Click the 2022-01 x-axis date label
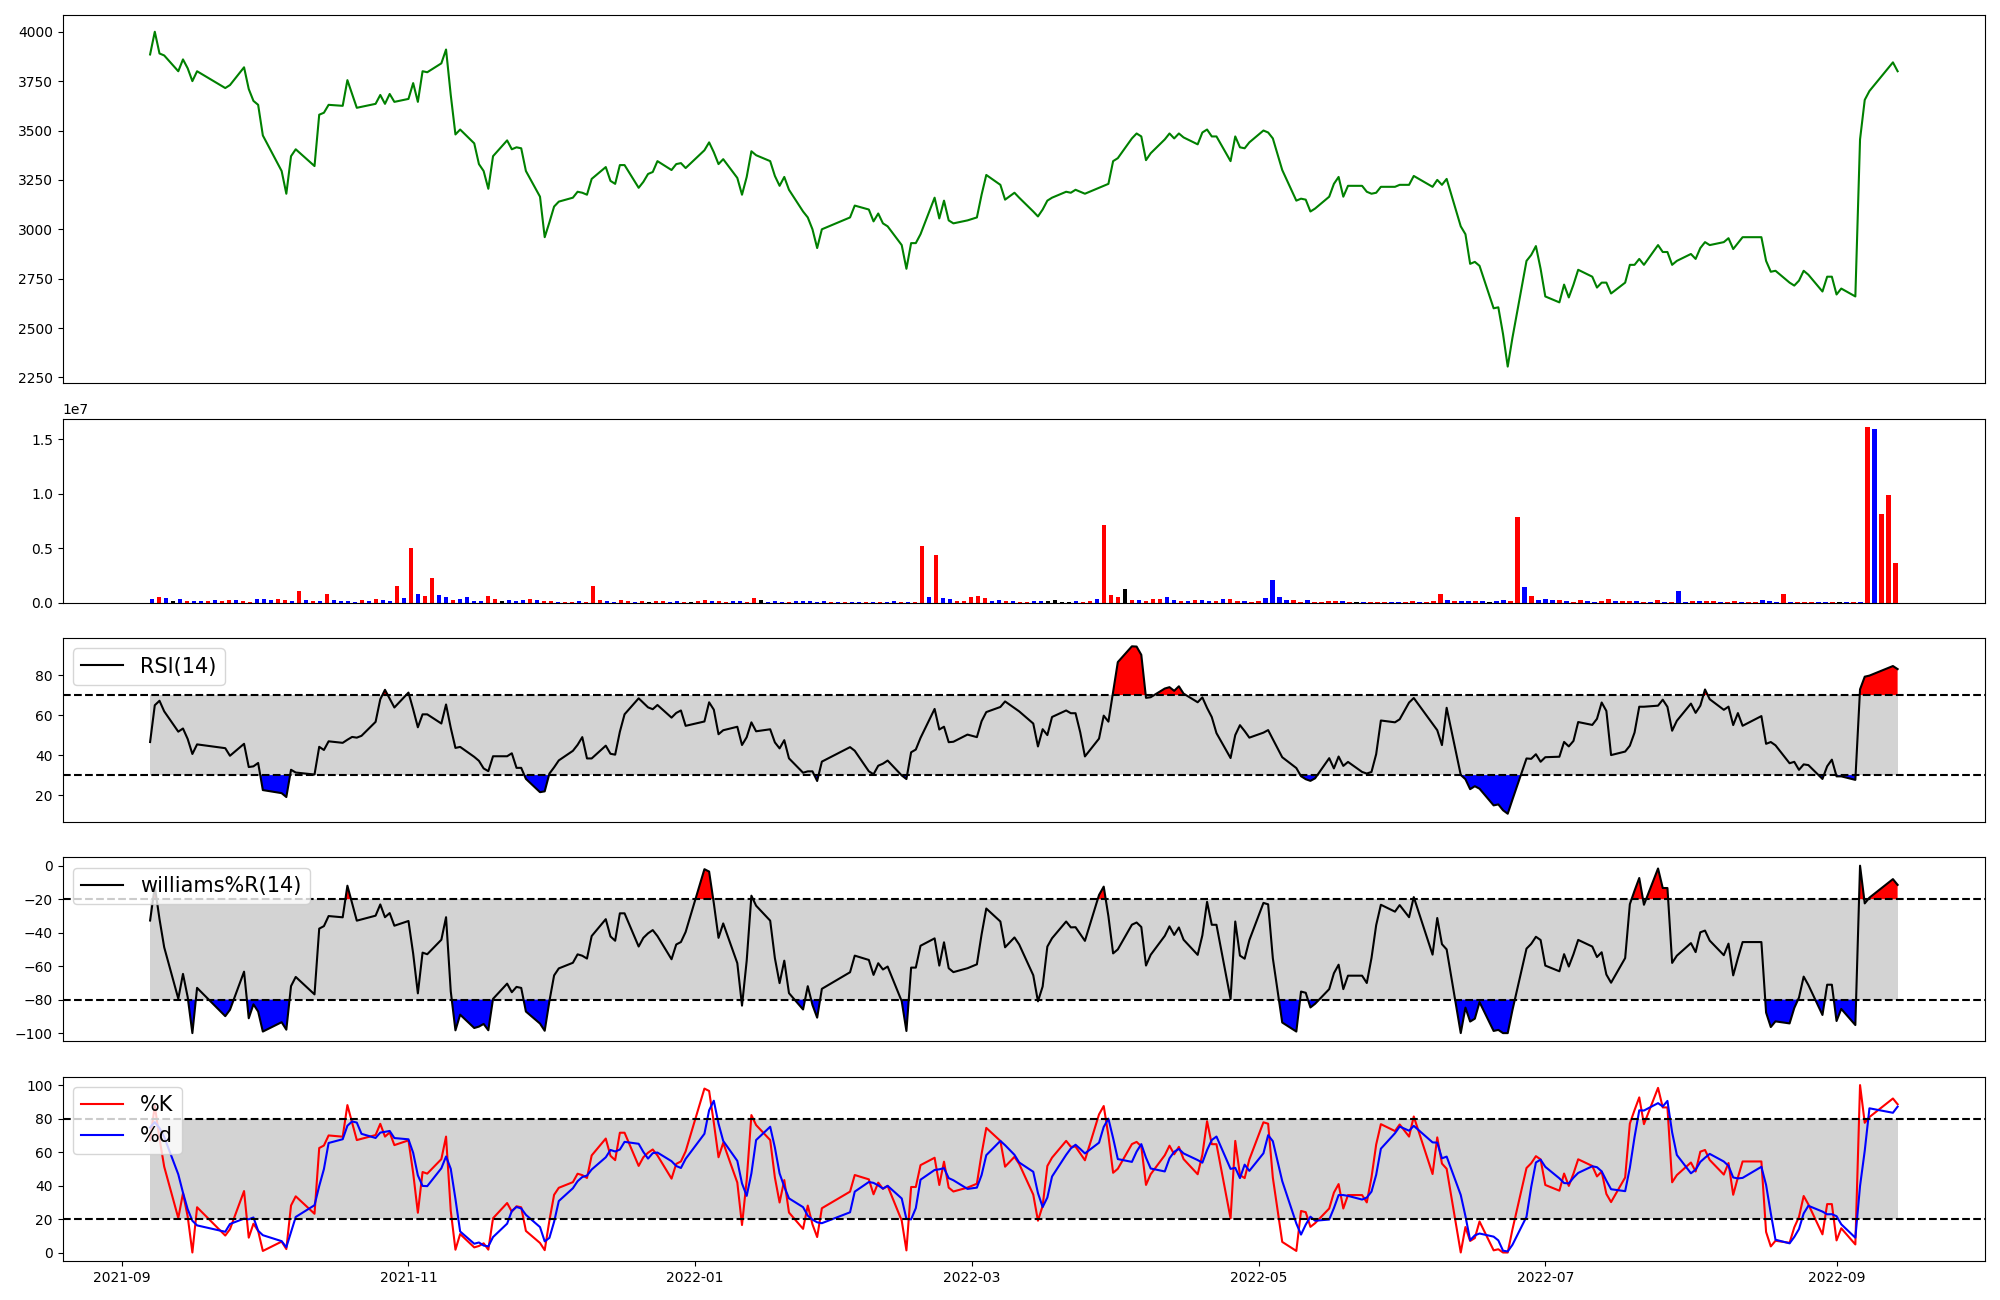 (694, 1277)
